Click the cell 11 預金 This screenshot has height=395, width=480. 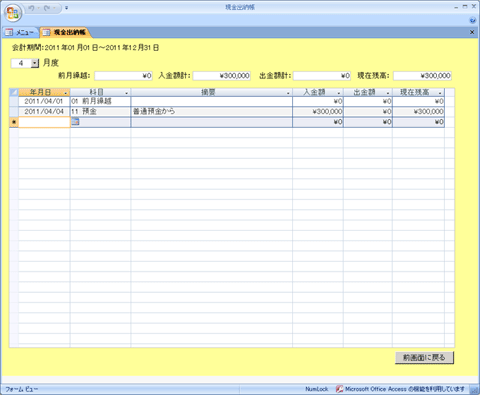pos(100,112)
